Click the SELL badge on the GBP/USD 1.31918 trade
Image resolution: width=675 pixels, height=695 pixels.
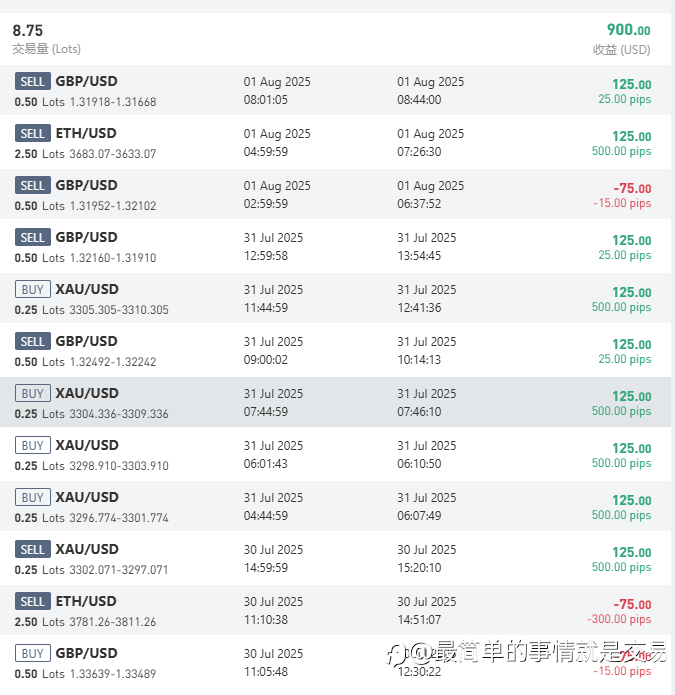click(33, 82)
